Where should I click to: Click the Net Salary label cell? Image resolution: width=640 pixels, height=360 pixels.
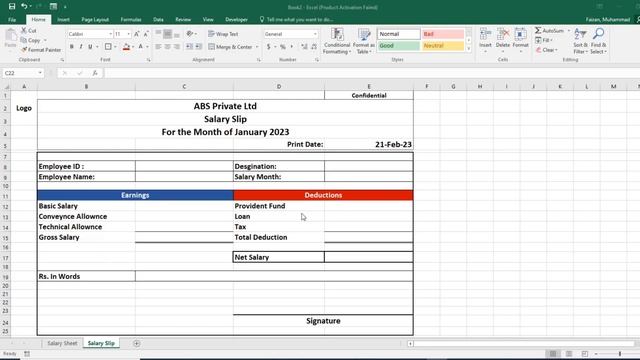point(279,257)
